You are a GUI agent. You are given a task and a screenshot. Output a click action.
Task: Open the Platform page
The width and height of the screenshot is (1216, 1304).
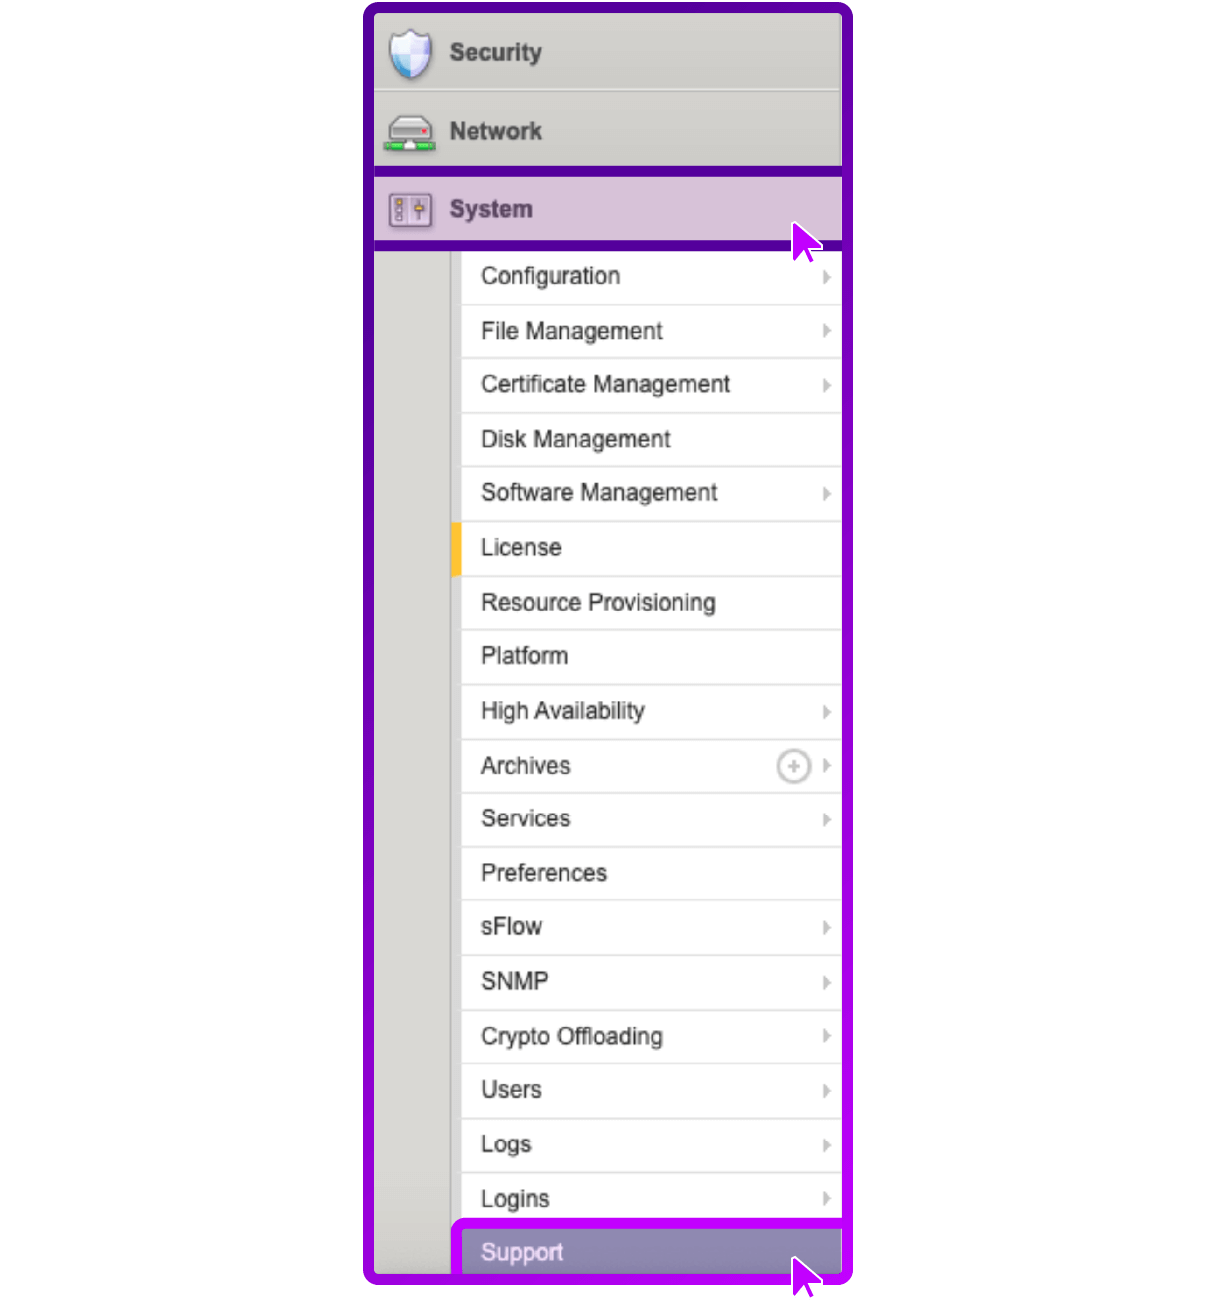pyautogui.click(x=651, y=657)
